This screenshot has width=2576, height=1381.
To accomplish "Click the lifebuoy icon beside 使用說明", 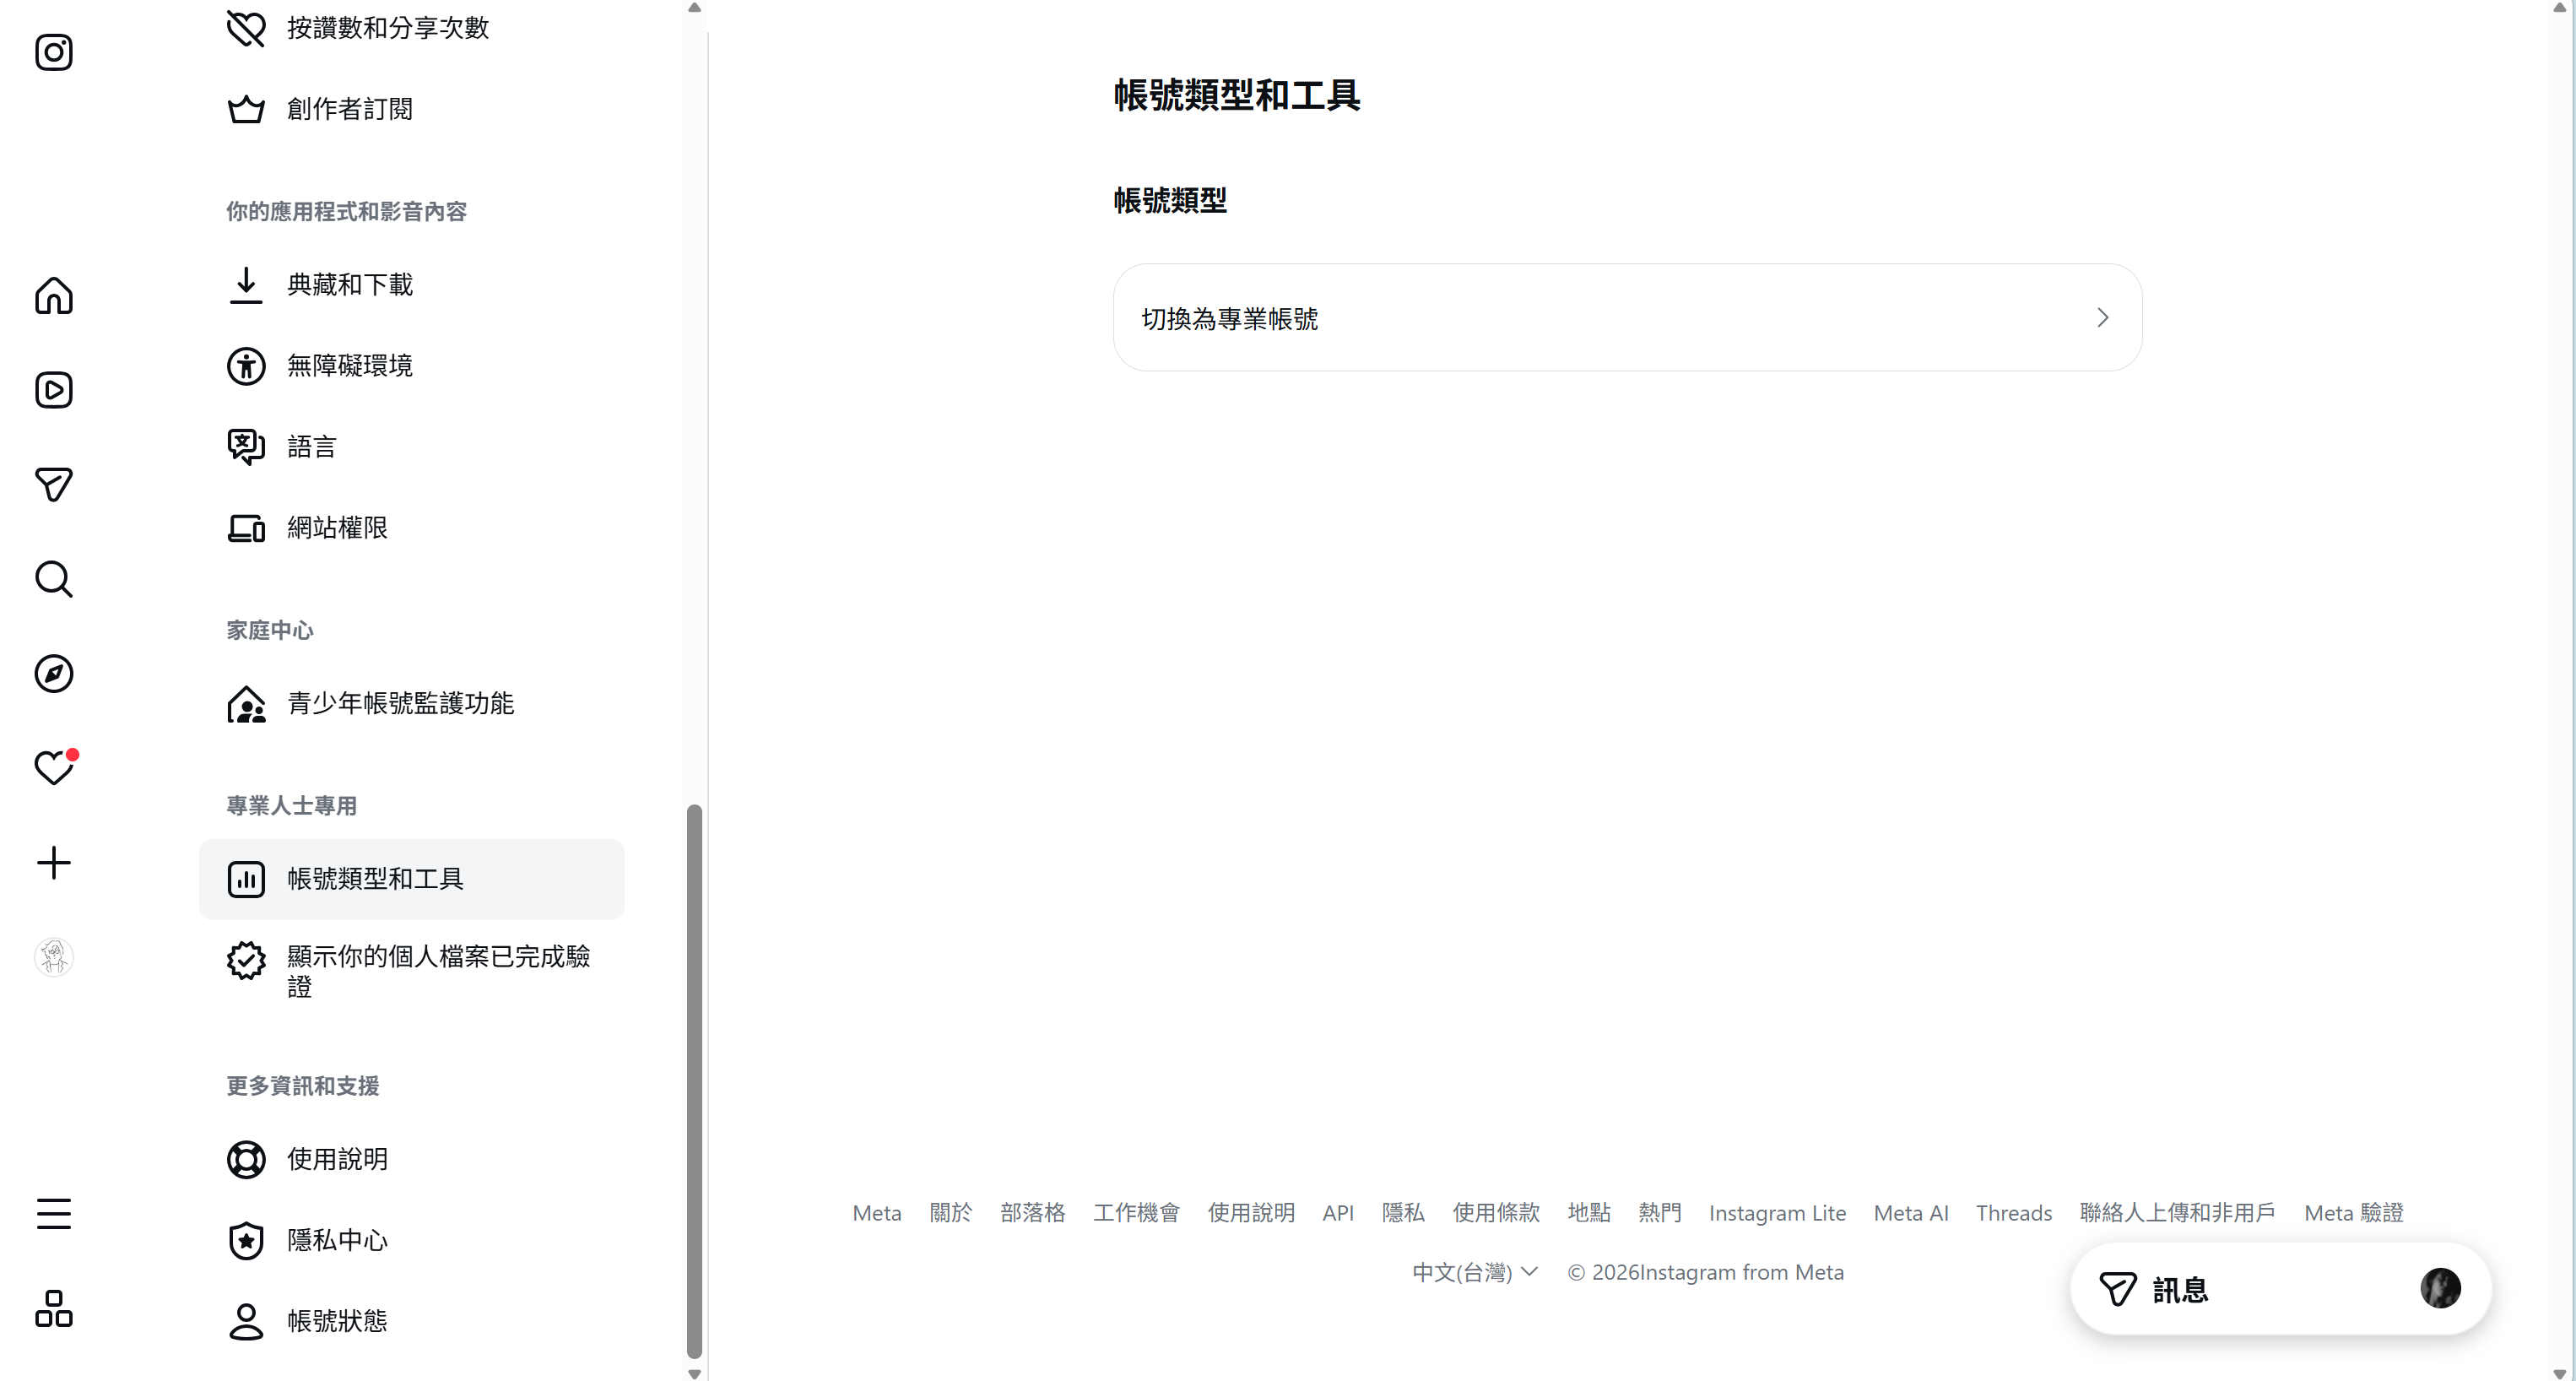I will [246, 1160].
